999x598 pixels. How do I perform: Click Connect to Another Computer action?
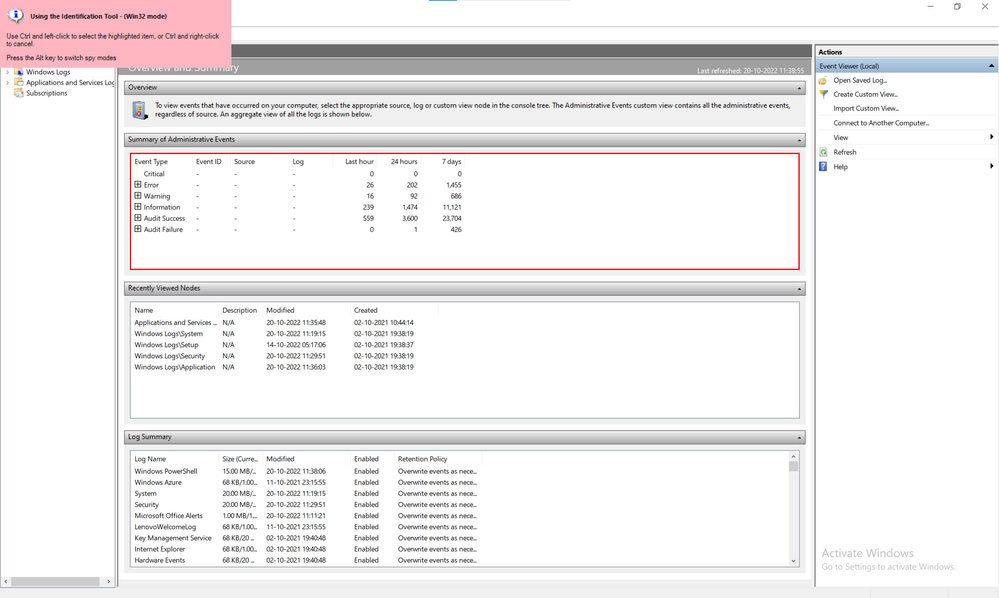click(x=881, y=123)
